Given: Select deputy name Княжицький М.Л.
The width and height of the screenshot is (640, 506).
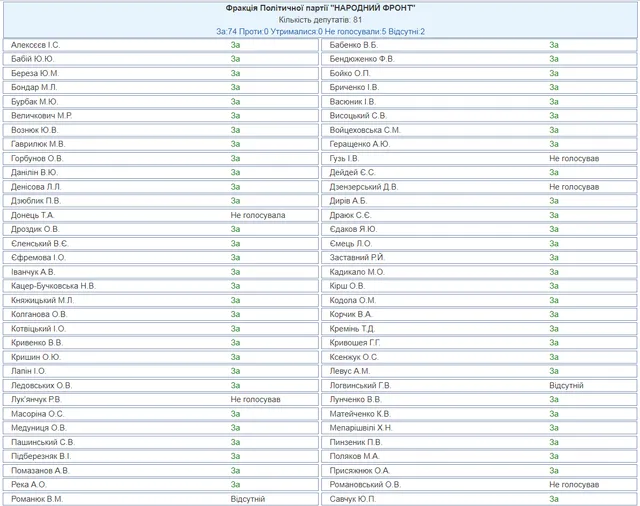Looking at the screenshot, I should click(x=43, y=300).
